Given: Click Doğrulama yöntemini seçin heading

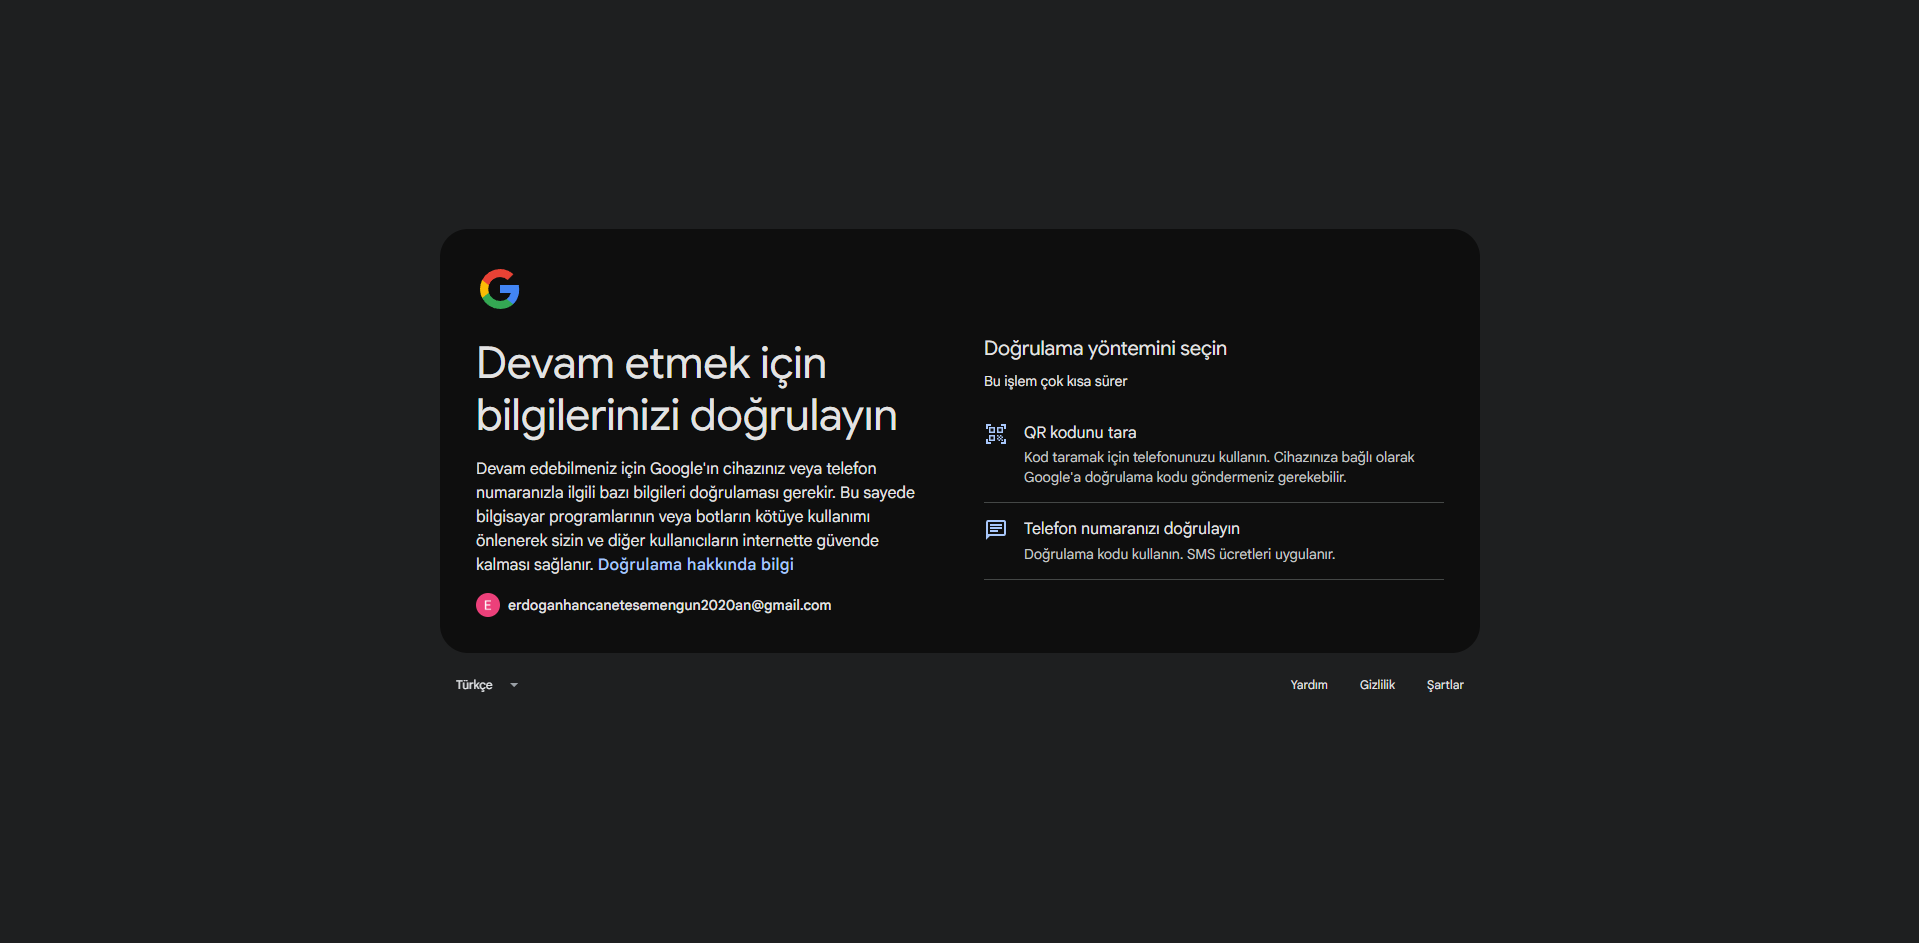Looking at the screenshot, I should [x=1105, y=348].
